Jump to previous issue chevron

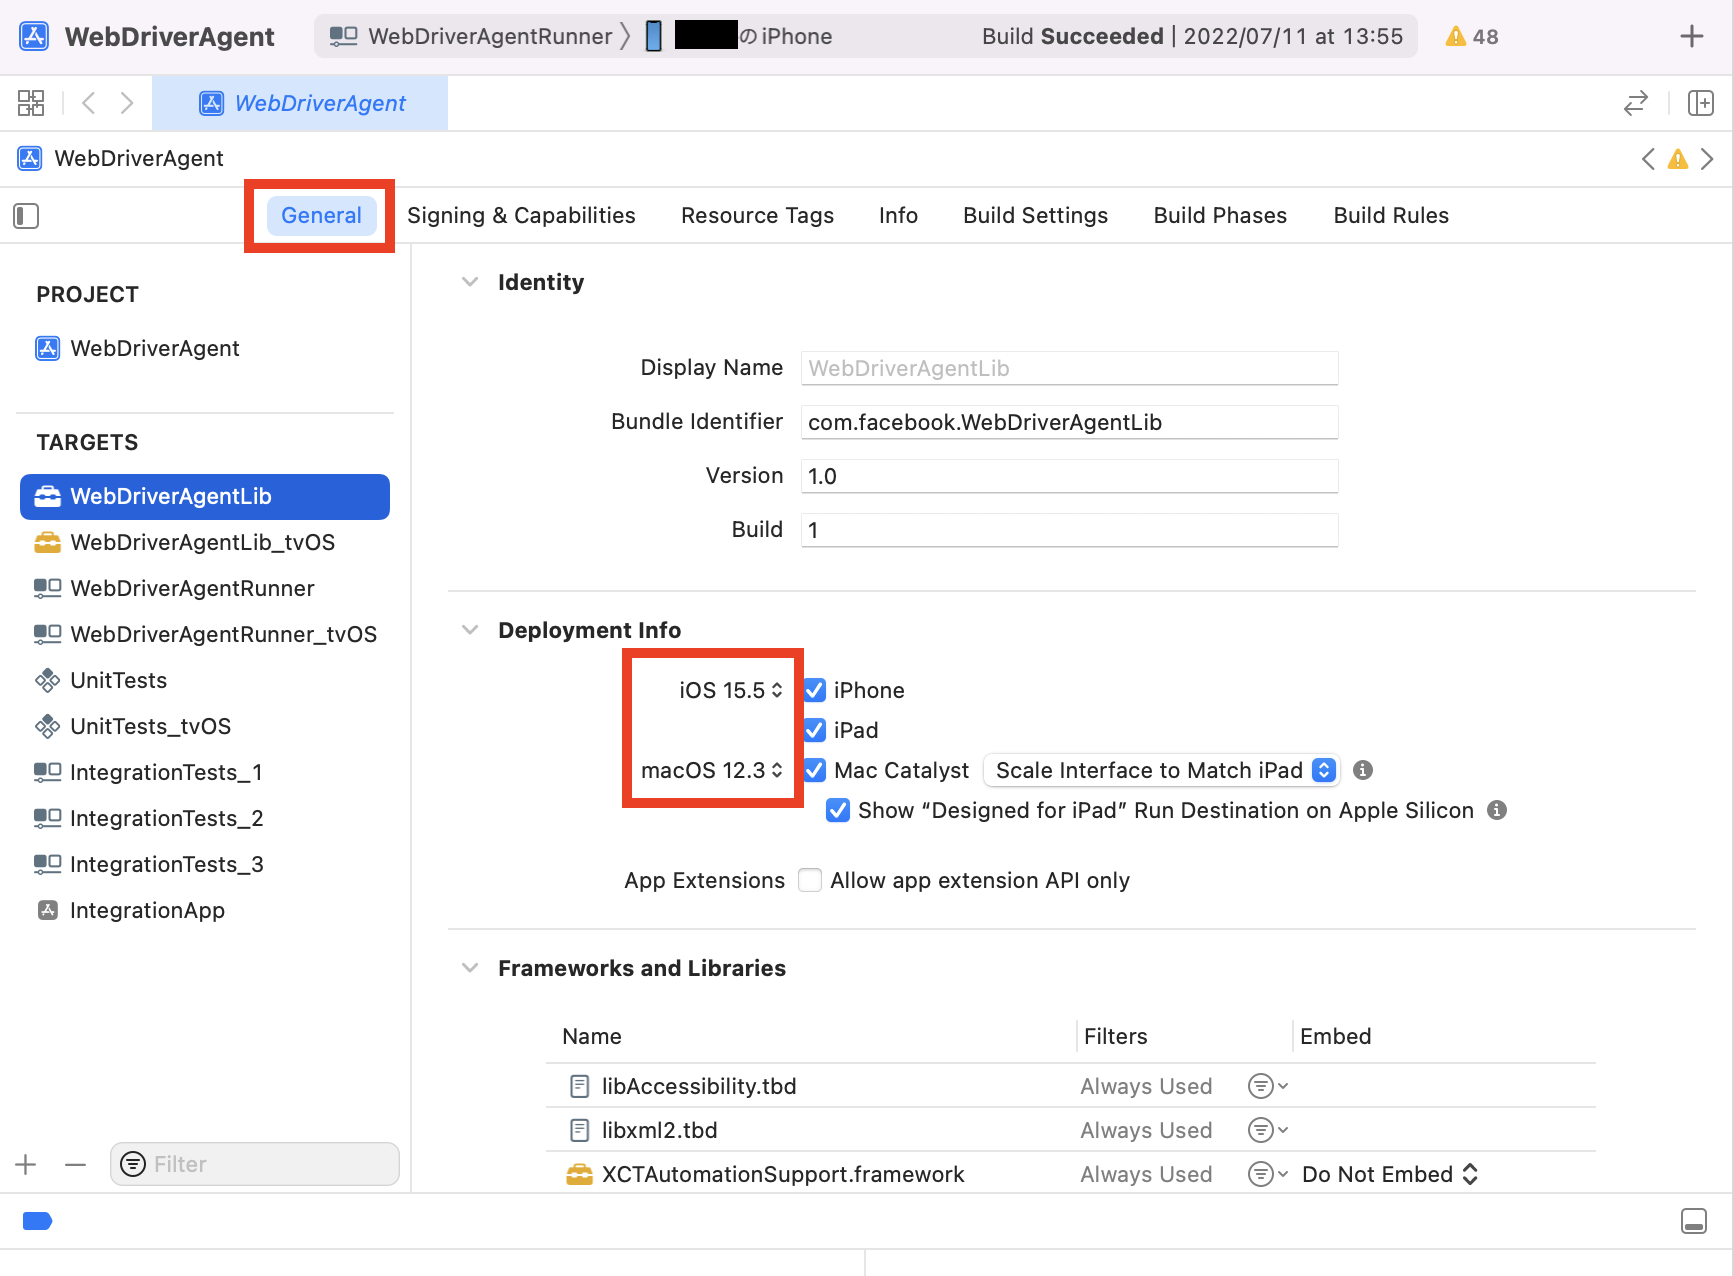click(x=1648, y=159)
